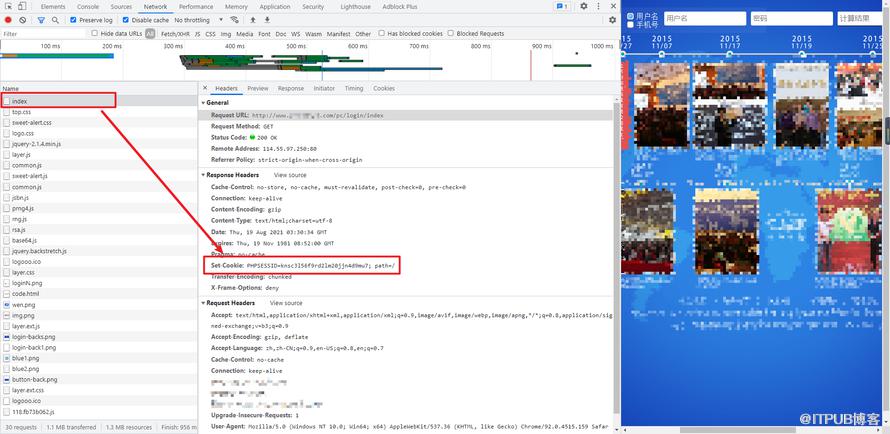Filter requests by Img type
This screenshot has width=890, height=434.
(226, 33)
